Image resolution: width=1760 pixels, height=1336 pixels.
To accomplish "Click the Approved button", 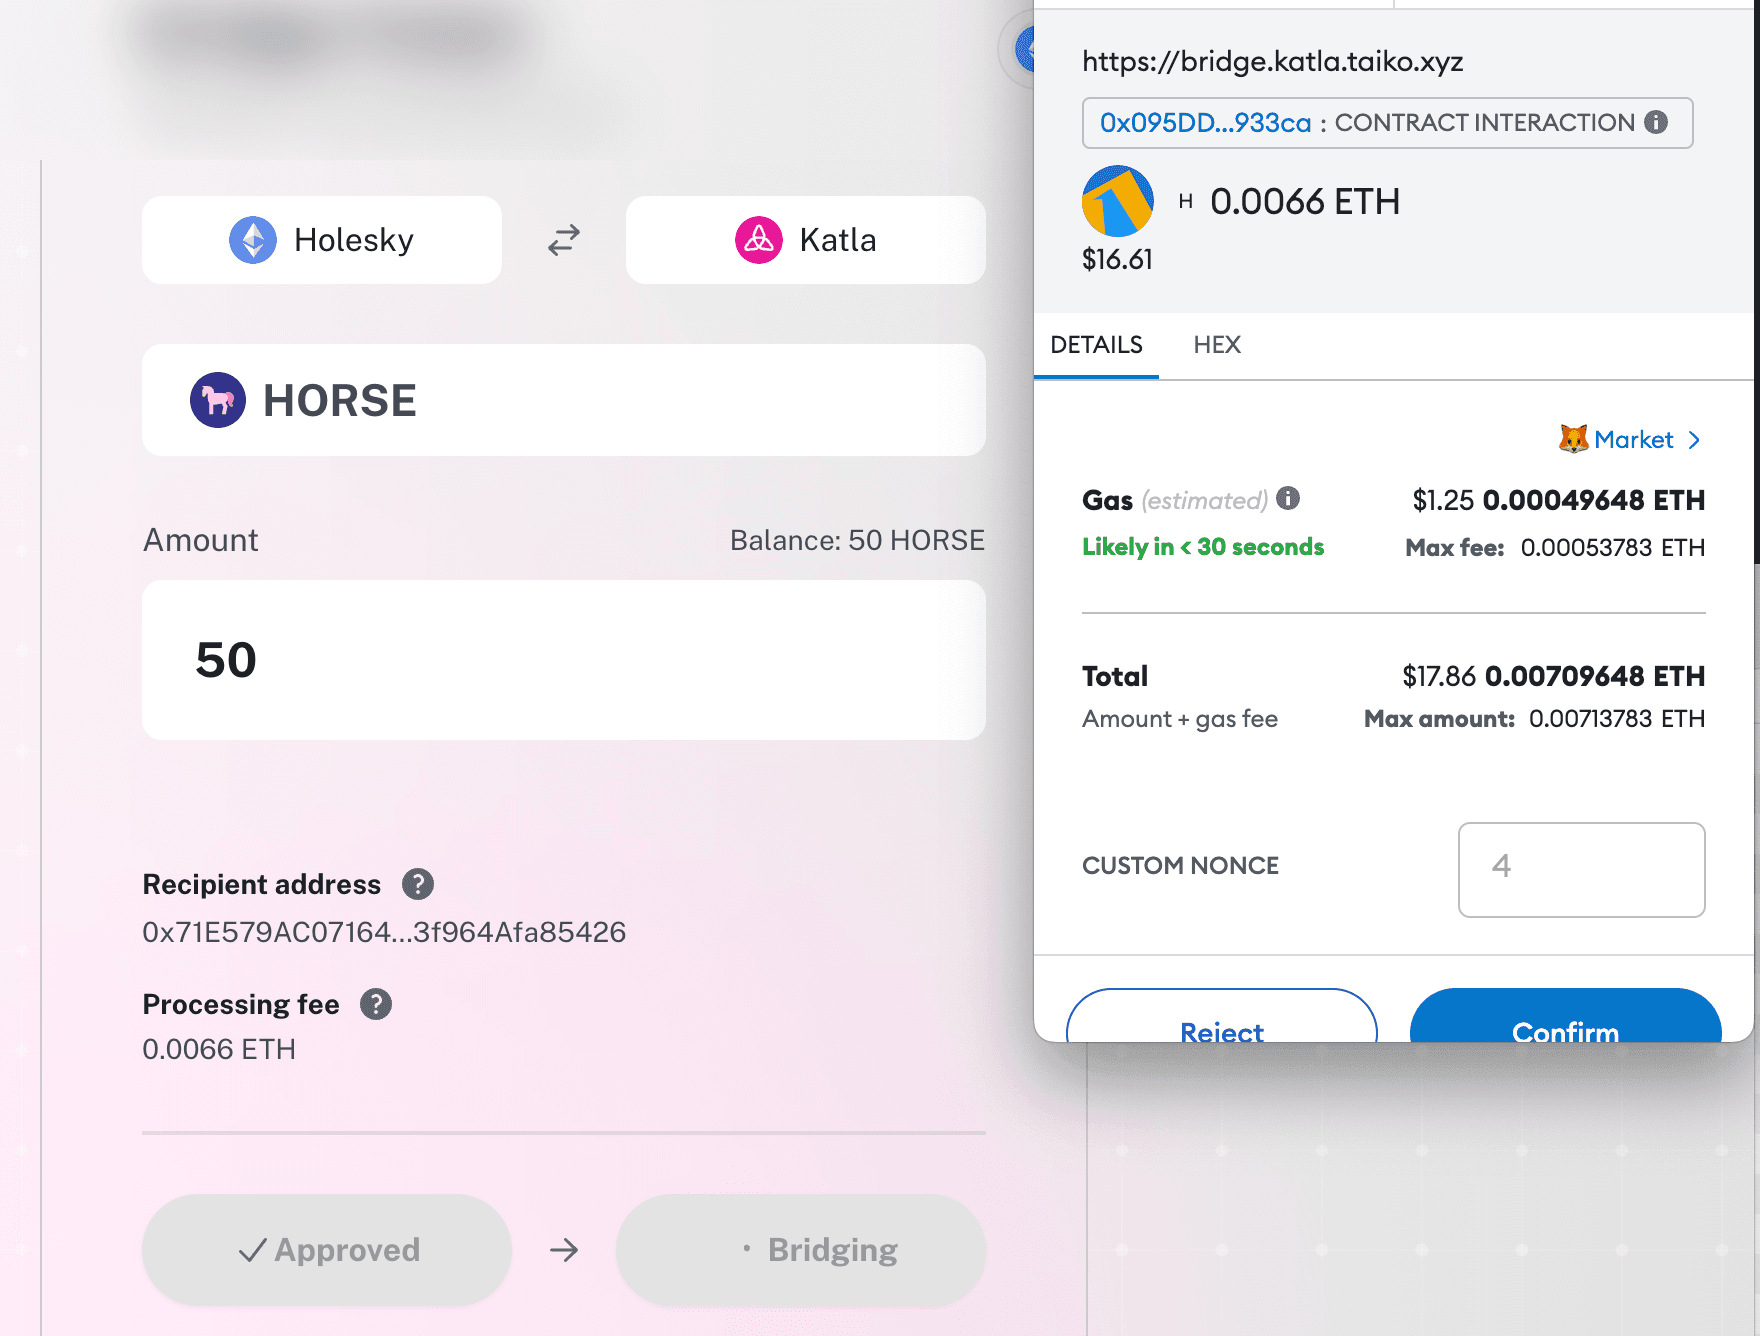I will (x=327, y=1250).
